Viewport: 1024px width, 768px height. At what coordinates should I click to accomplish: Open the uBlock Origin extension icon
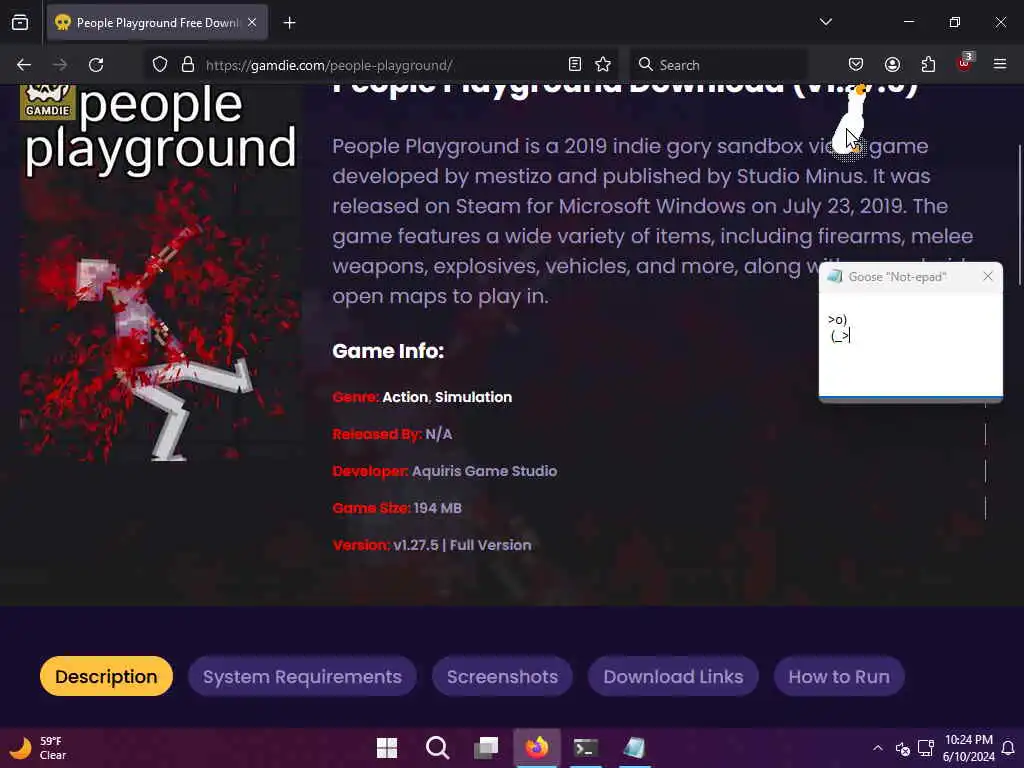coord(965,63)
